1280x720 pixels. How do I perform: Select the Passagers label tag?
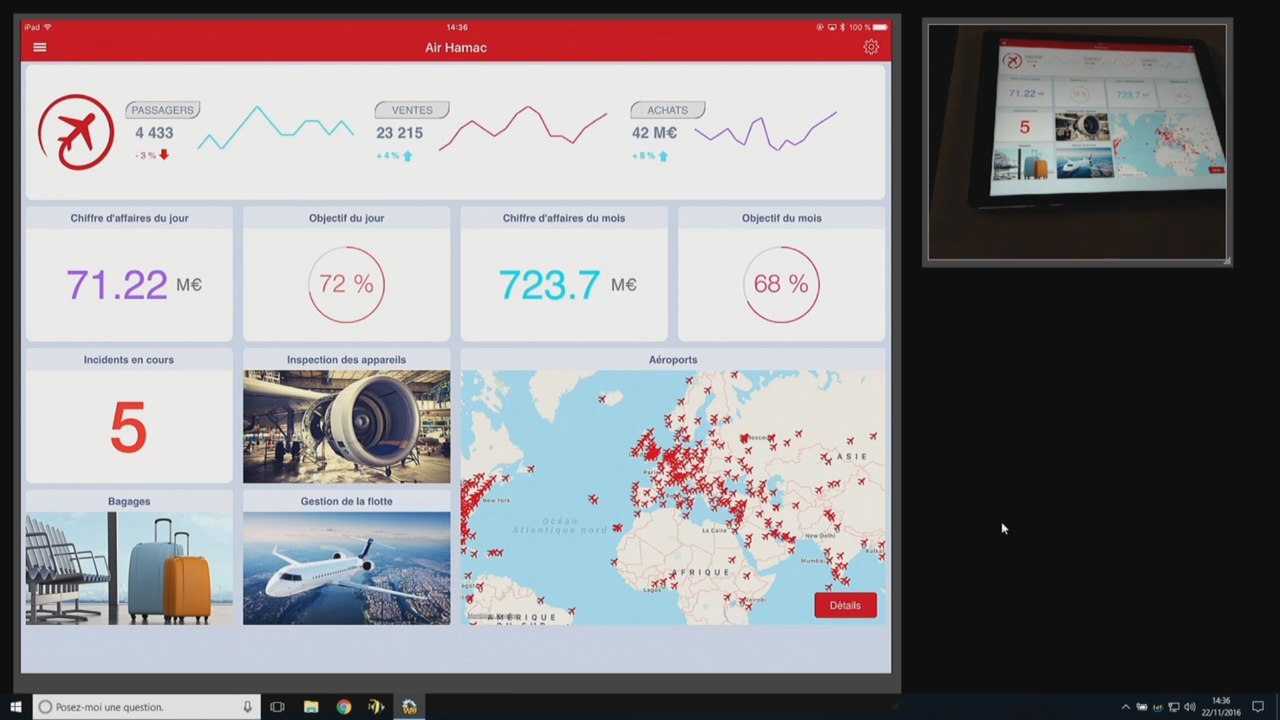pos(163,110)
